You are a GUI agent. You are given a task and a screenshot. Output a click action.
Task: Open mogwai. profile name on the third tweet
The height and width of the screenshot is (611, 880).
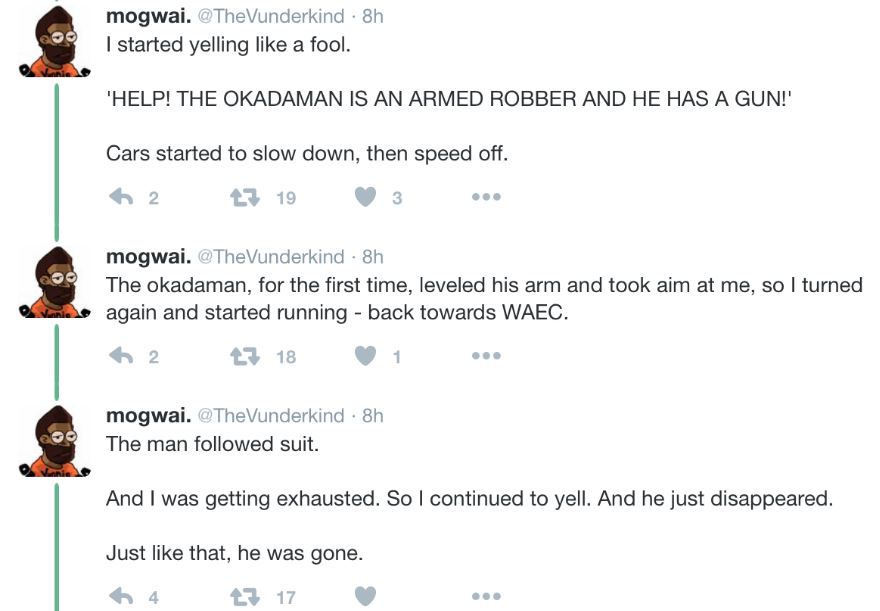[149, 416]
